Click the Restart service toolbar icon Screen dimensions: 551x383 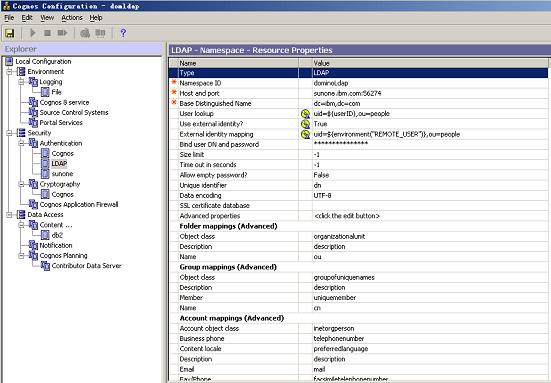click(x=62, y=33)
